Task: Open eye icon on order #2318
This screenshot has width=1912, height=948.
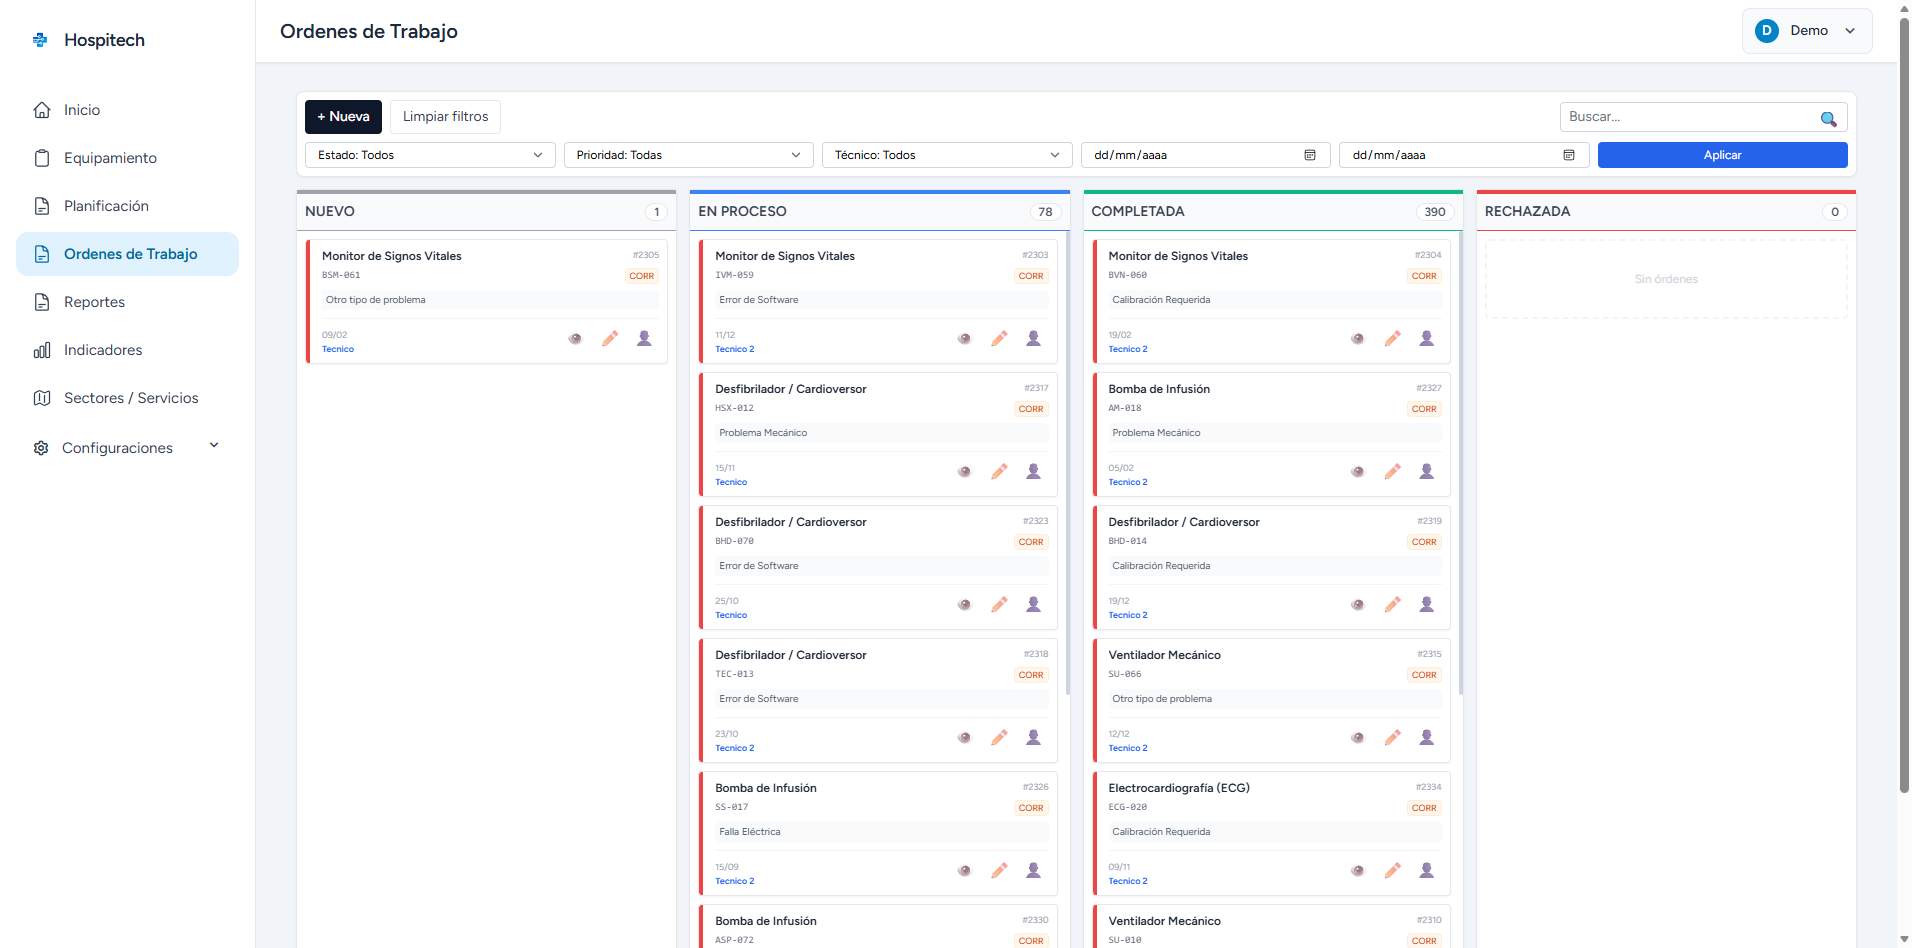Action: coord(964,738)
